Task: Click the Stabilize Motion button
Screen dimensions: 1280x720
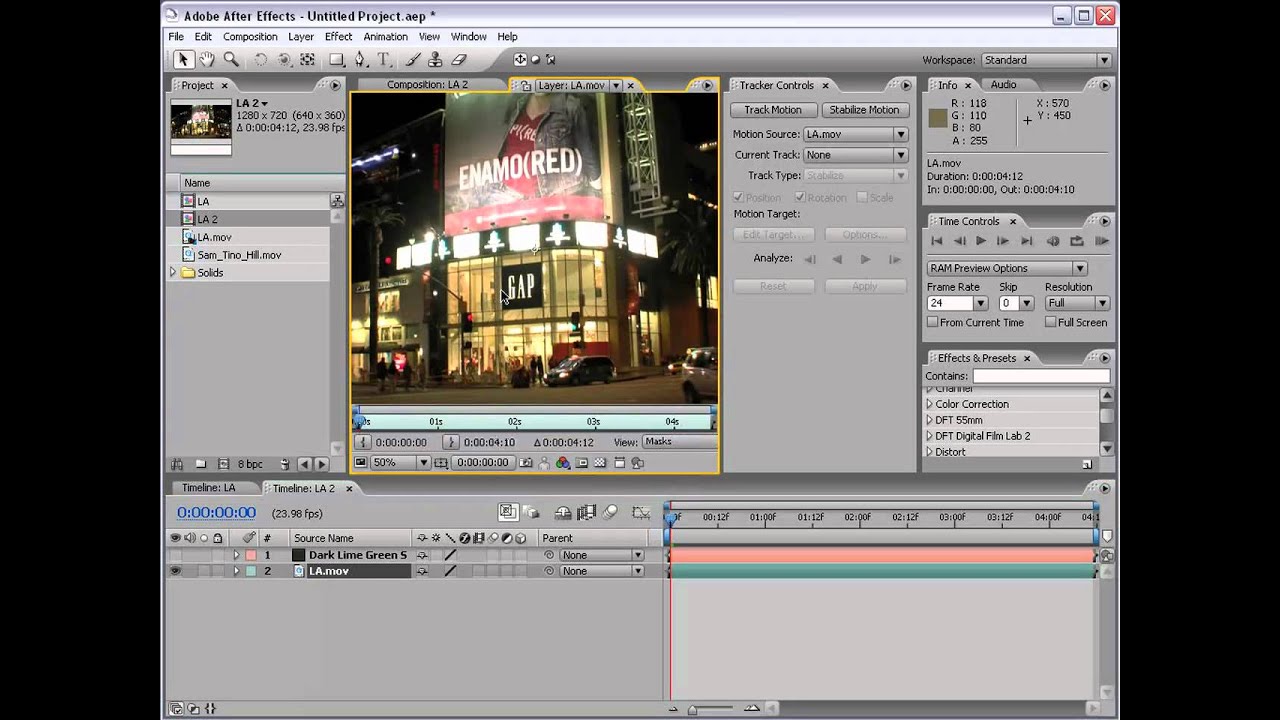Action: coord(864,110)
